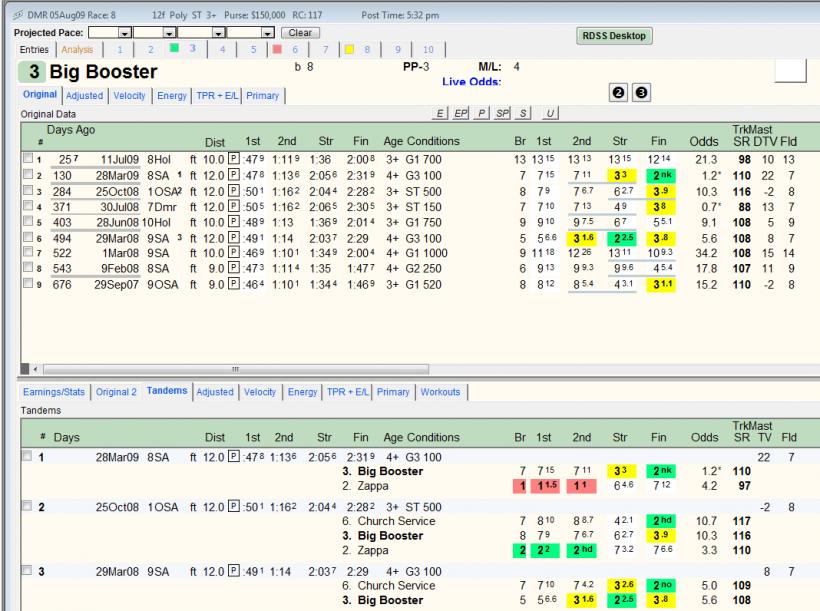The image size is (820, 611).
Task: Open the Earnings/Stats tab
Action: 54,392
